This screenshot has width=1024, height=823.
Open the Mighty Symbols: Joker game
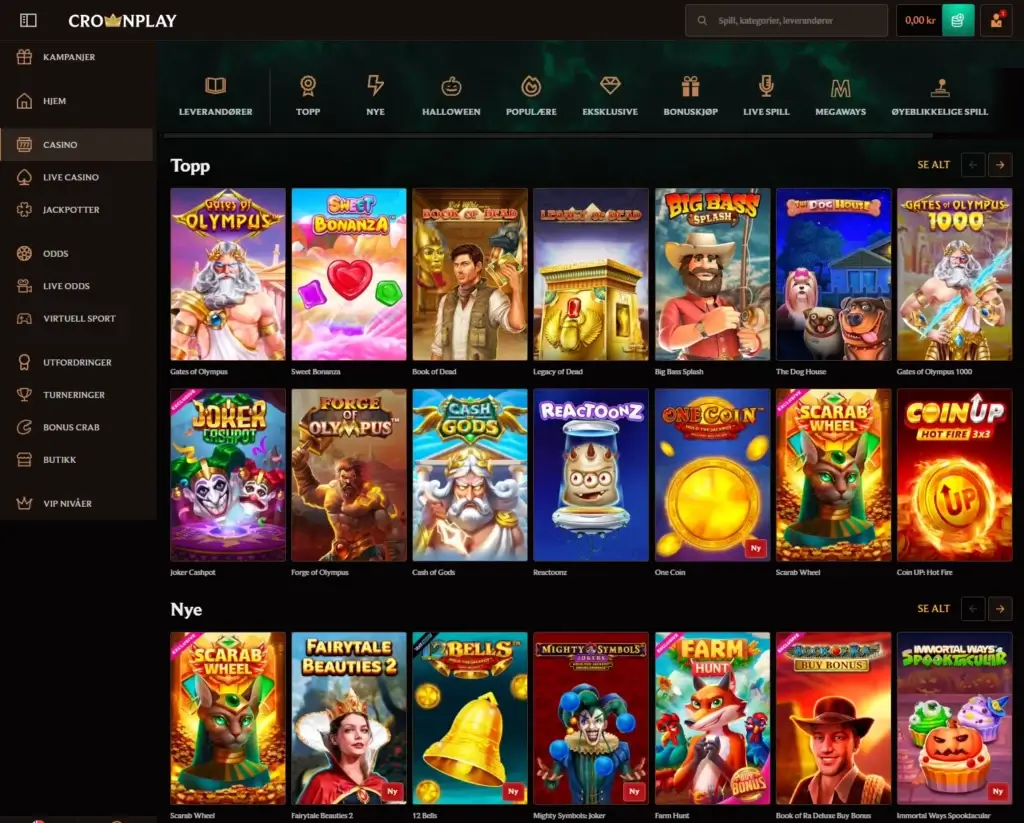[x=591, y=718]
